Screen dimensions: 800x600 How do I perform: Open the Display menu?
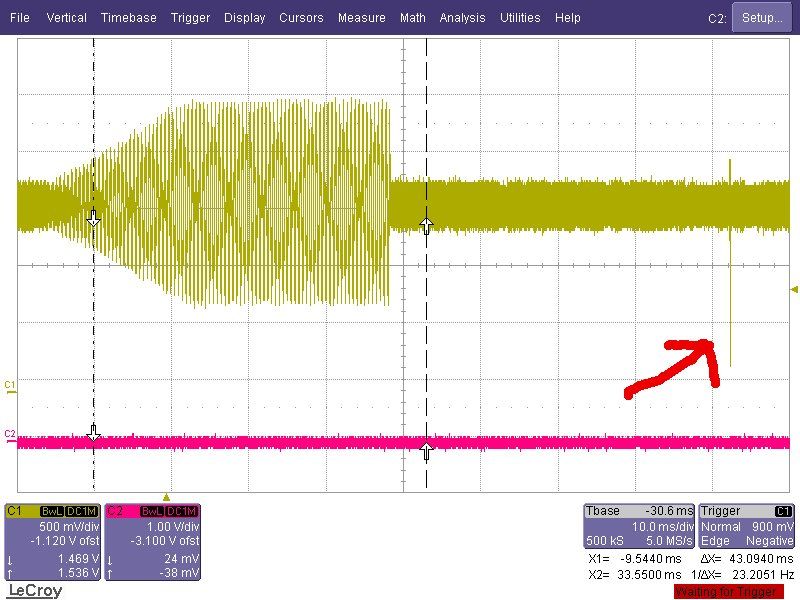click(x=244, y=18)
